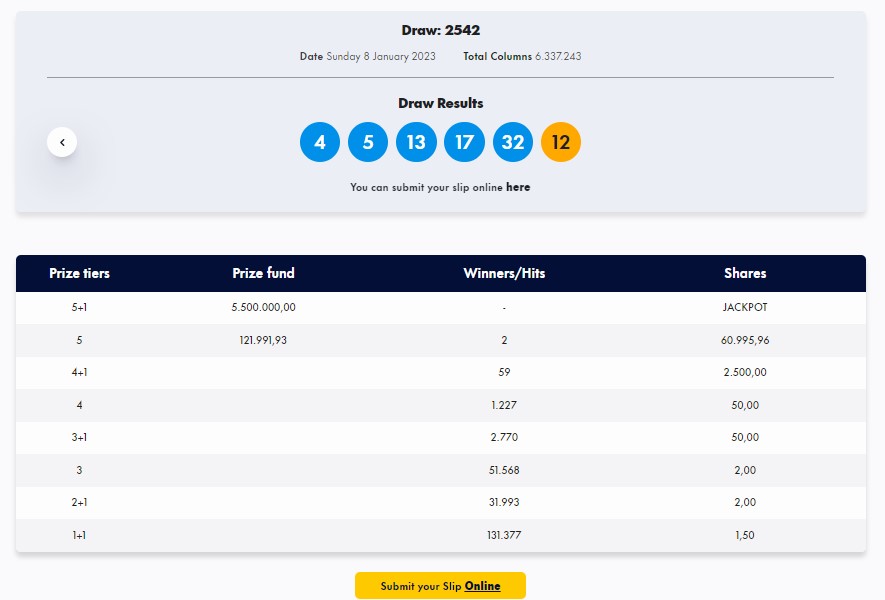Image resolution: width=885 pixels, height=600 pixels.
Task: Click the blue ball number 32
Action: coord(512,142)
